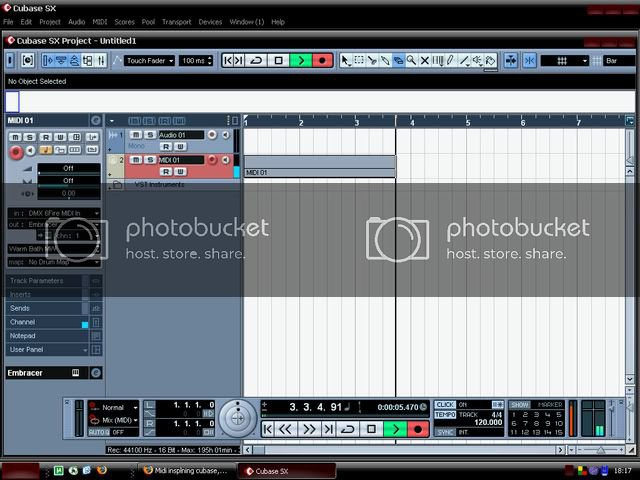Image resolution: width=640 pixels, height=480 pixels.
Task: Click marker number 5 in transport
Action: pos(559,415)
